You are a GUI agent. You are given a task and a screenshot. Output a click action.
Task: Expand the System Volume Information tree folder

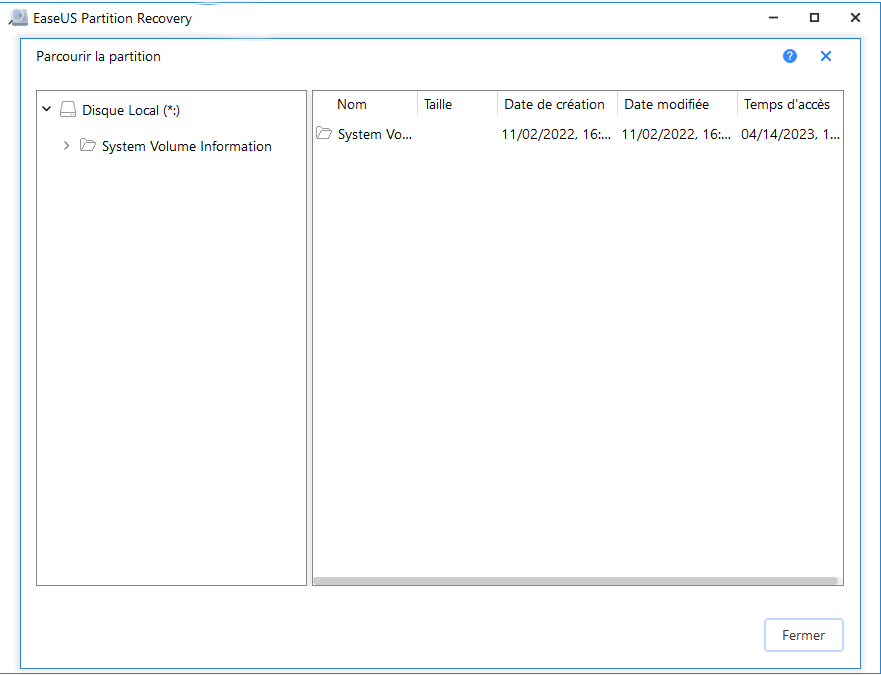click(66, 146)
